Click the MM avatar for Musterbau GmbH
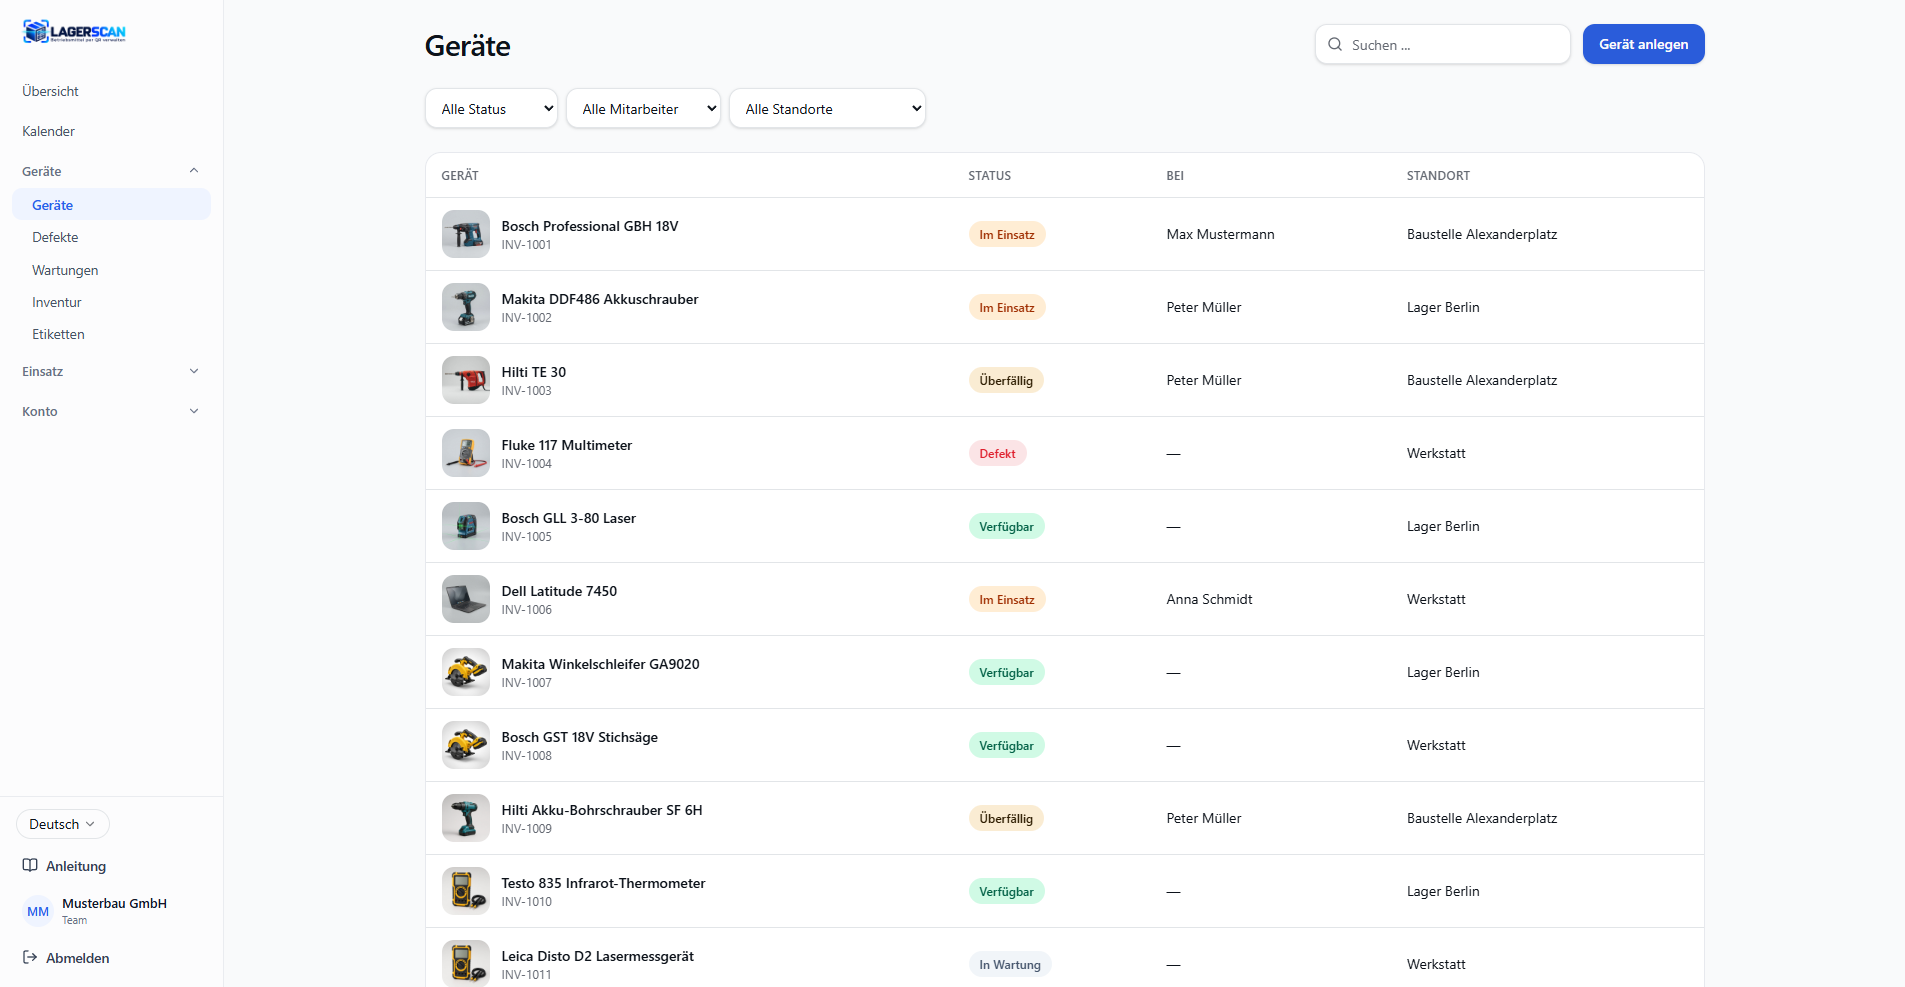The image size is (1905, 987). coord(38,911)
